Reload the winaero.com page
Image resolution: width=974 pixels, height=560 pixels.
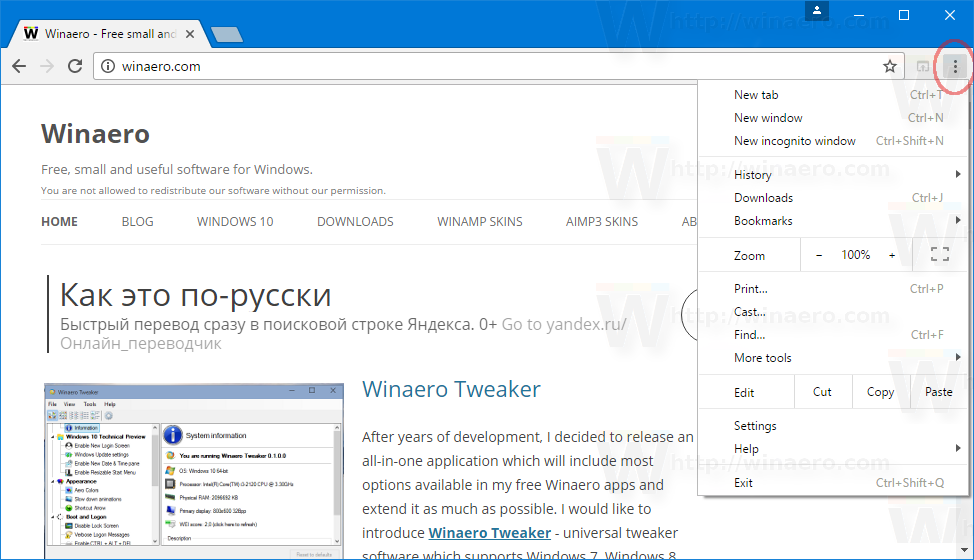tap(75, 66)
